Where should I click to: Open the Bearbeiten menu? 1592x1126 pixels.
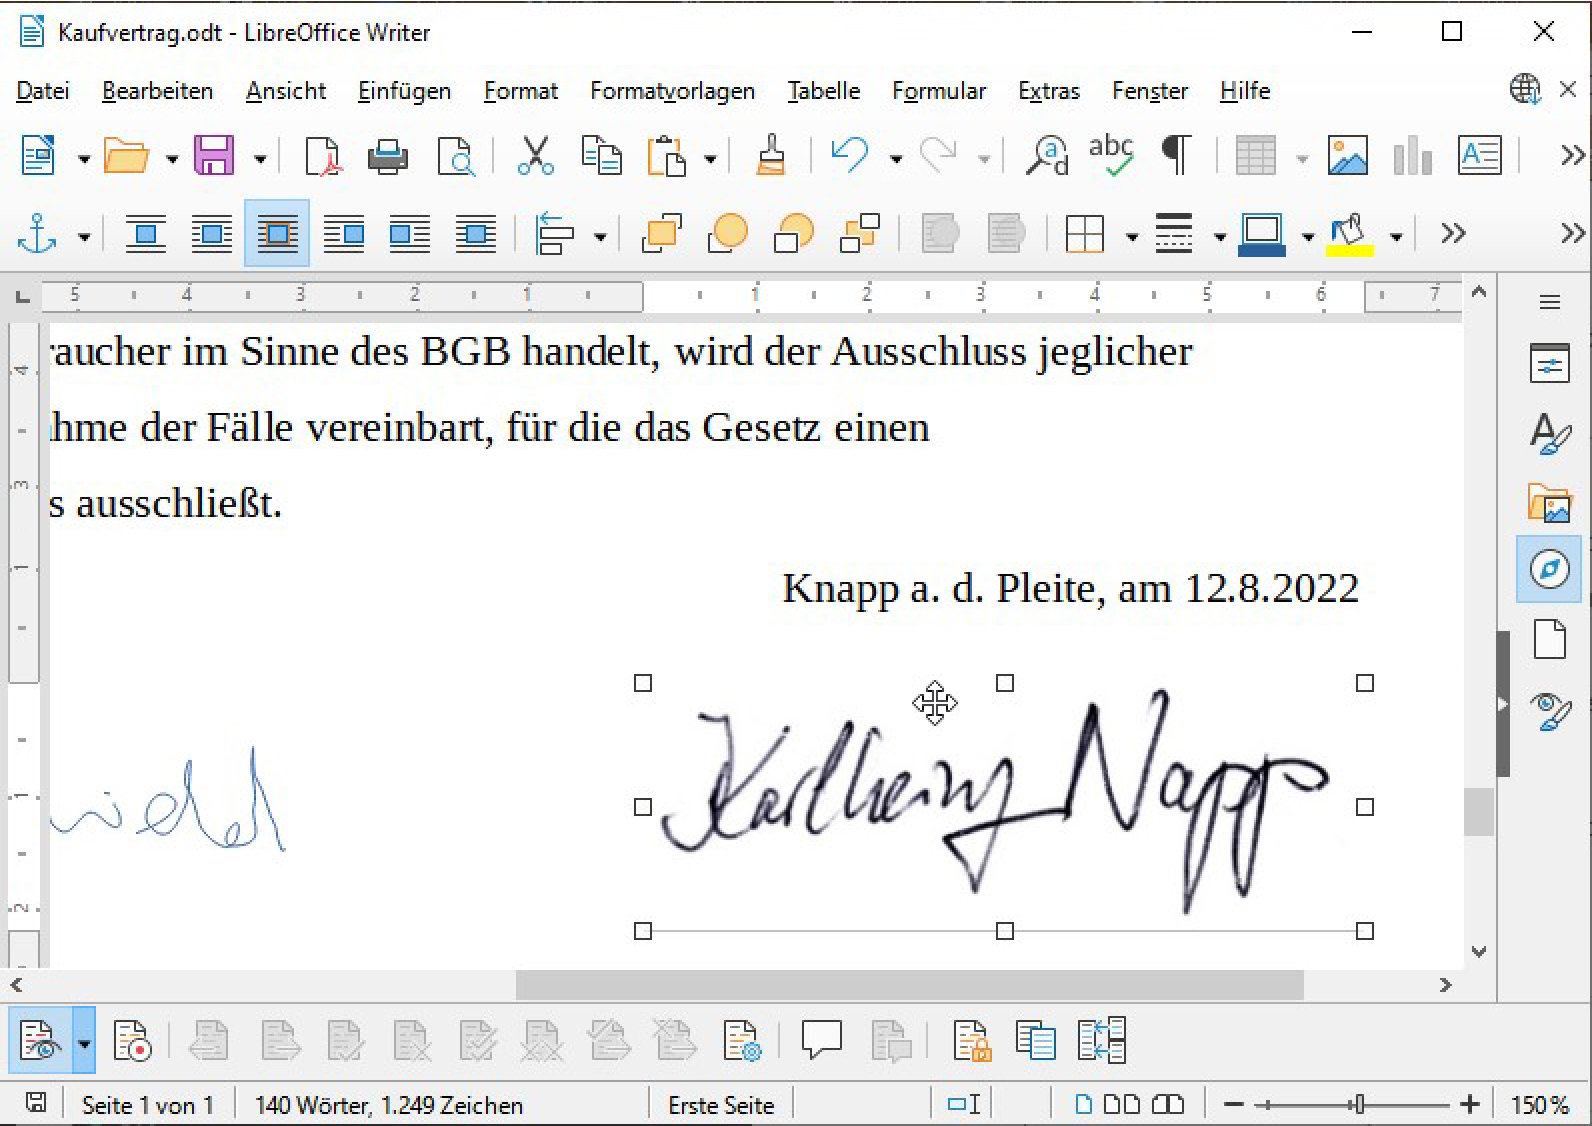(158, 91)
